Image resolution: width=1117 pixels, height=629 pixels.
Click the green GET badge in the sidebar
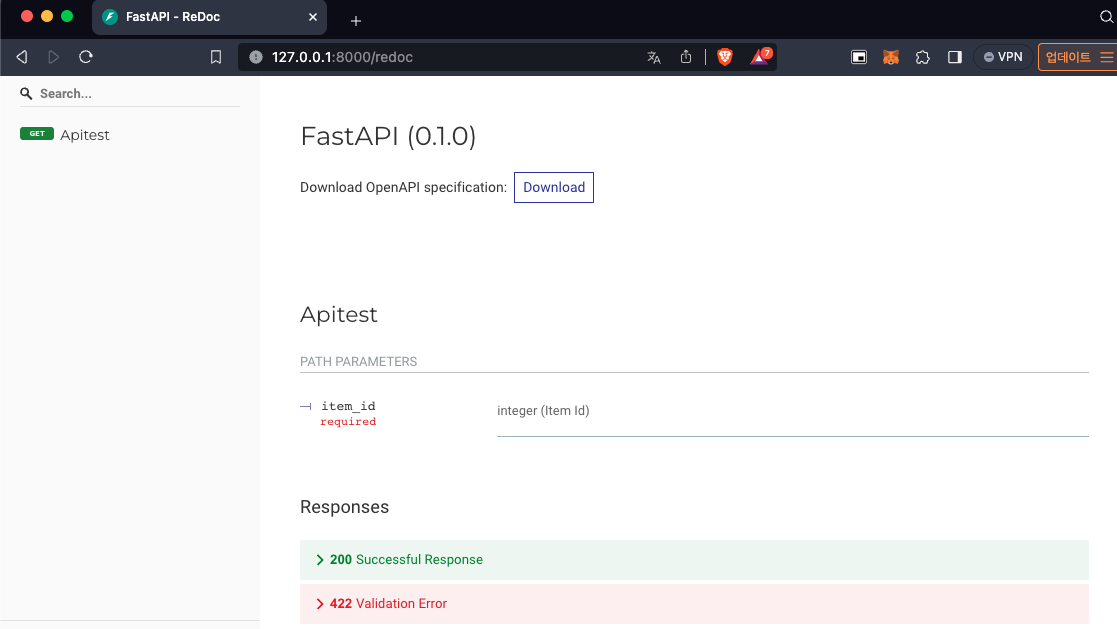click(37, 134)
